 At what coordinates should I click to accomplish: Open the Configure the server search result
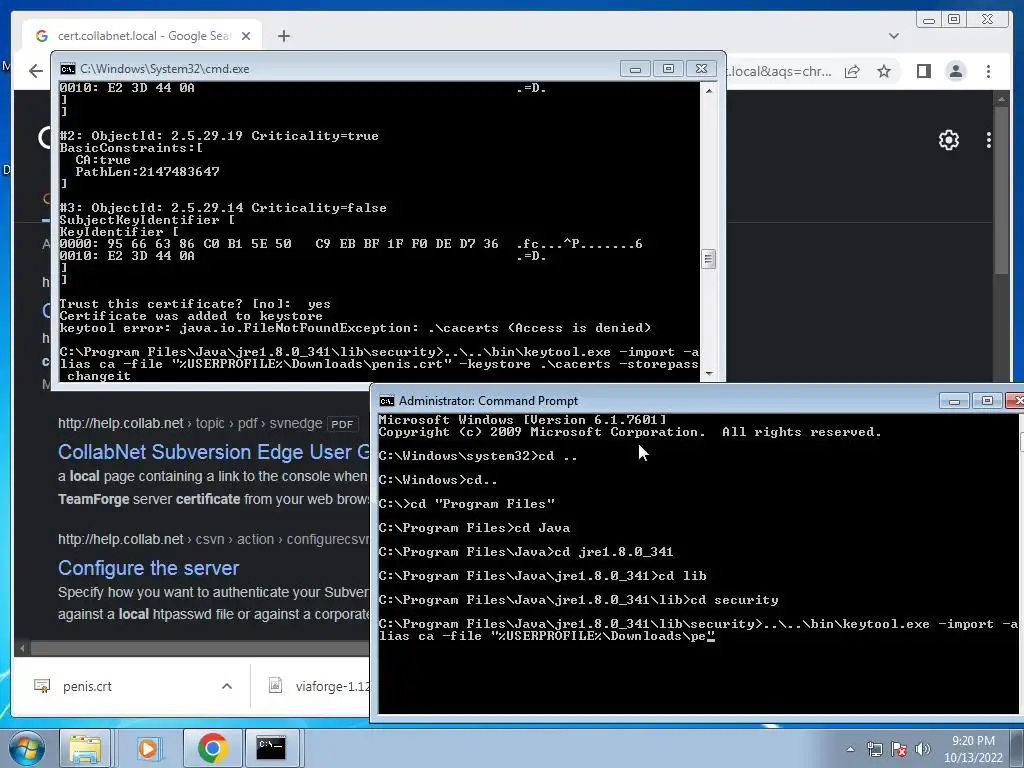(x=148, y=568)
